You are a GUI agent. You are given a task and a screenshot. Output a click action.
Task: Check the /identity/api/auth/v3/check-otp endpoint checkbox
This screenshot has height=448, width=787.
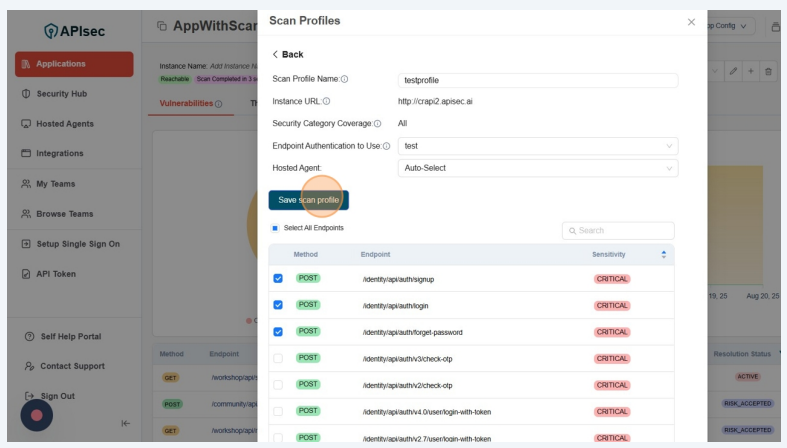[x=278, y=358]
